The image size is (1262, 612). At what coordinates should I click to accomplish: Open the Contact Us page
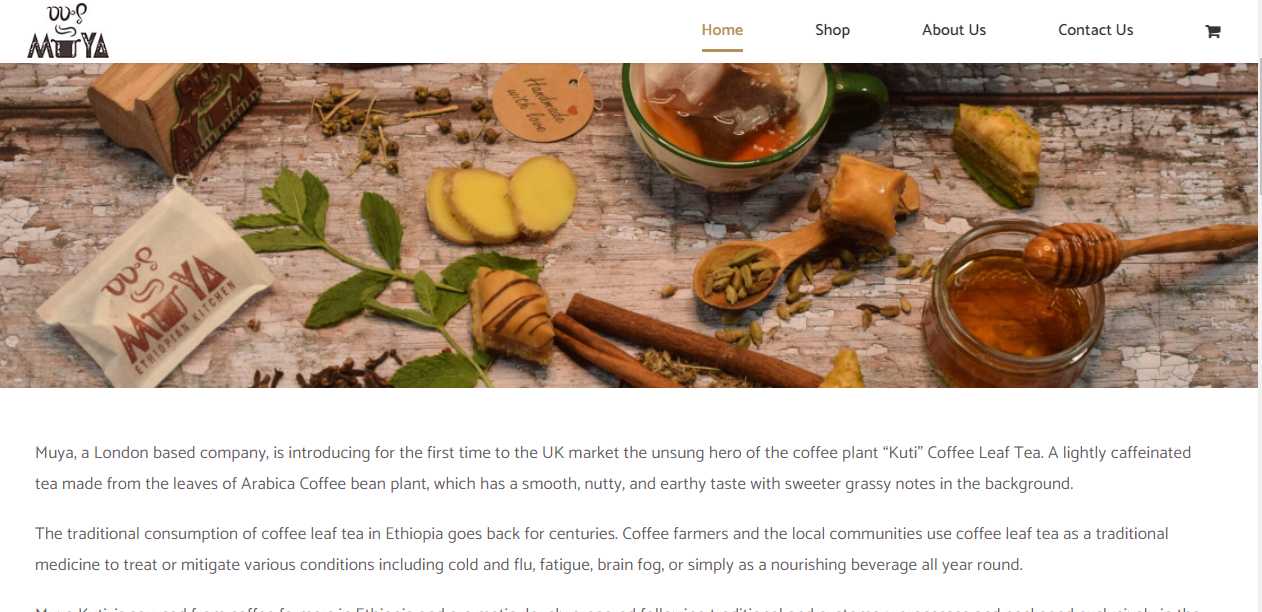[1095, 30]
